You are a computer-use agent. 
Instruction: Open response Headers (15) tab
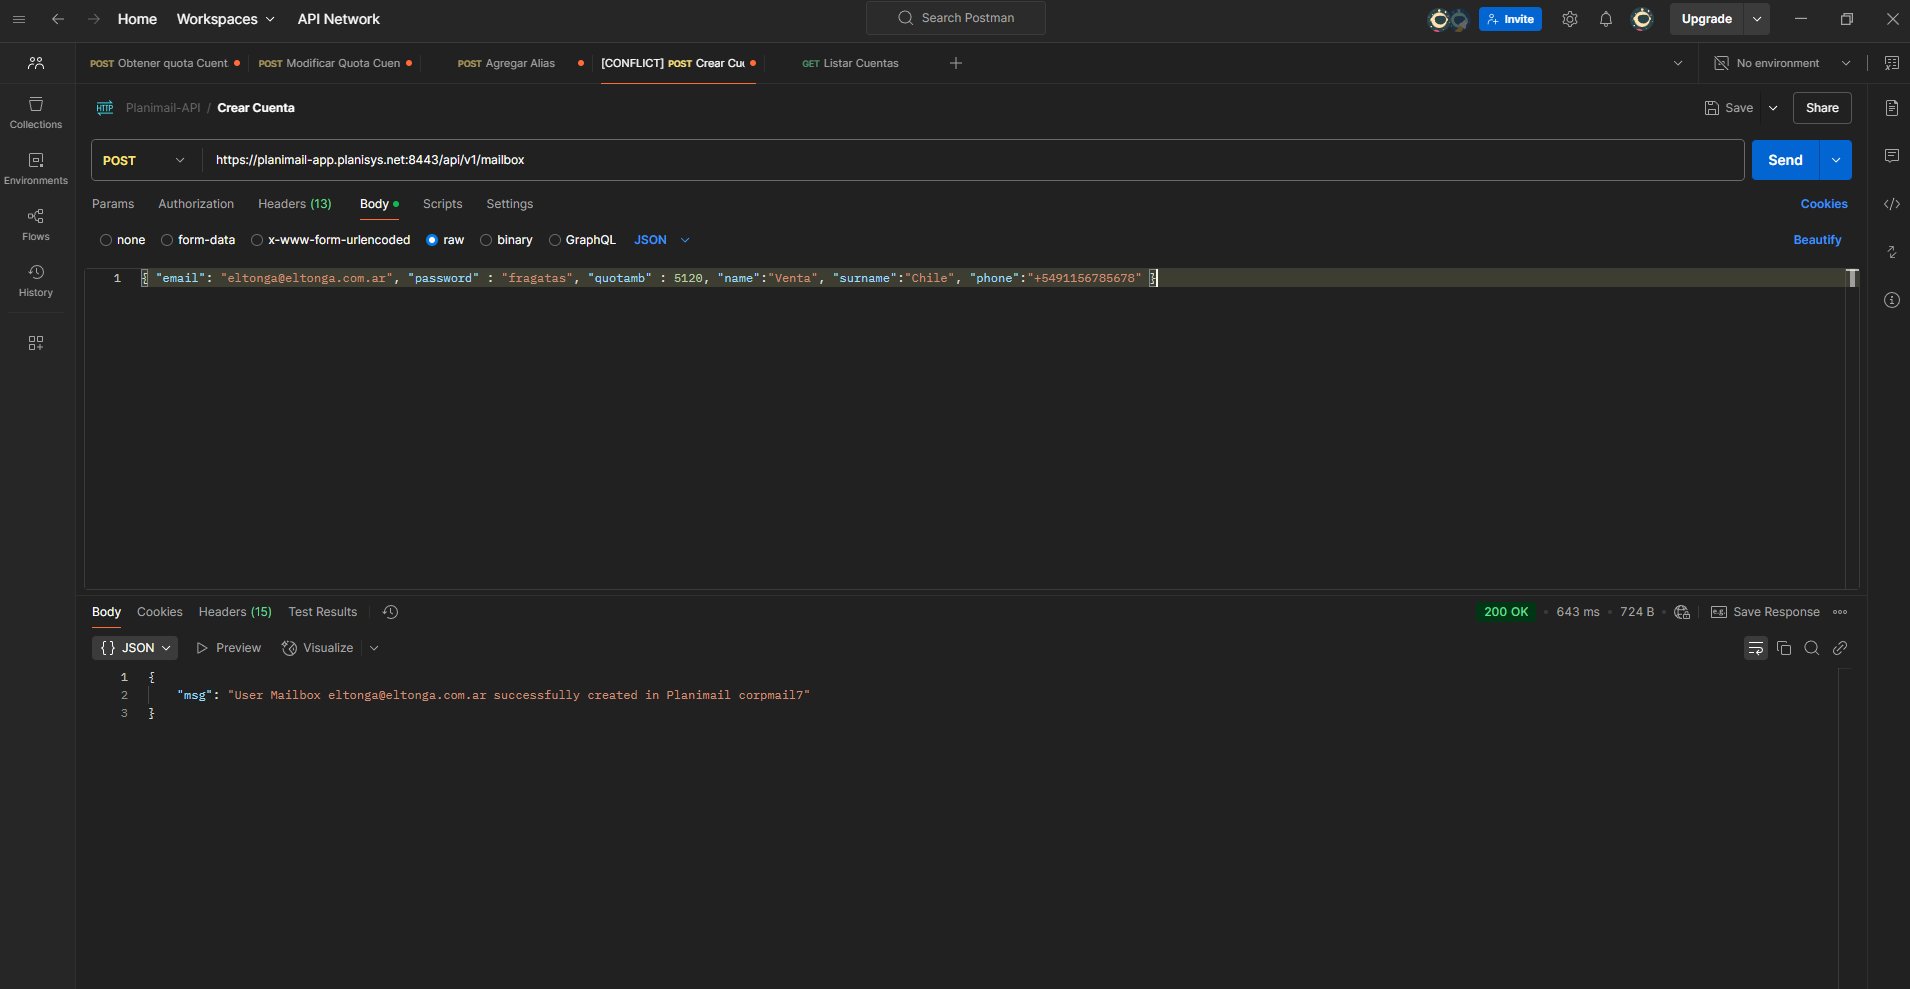tap(235, 612)
